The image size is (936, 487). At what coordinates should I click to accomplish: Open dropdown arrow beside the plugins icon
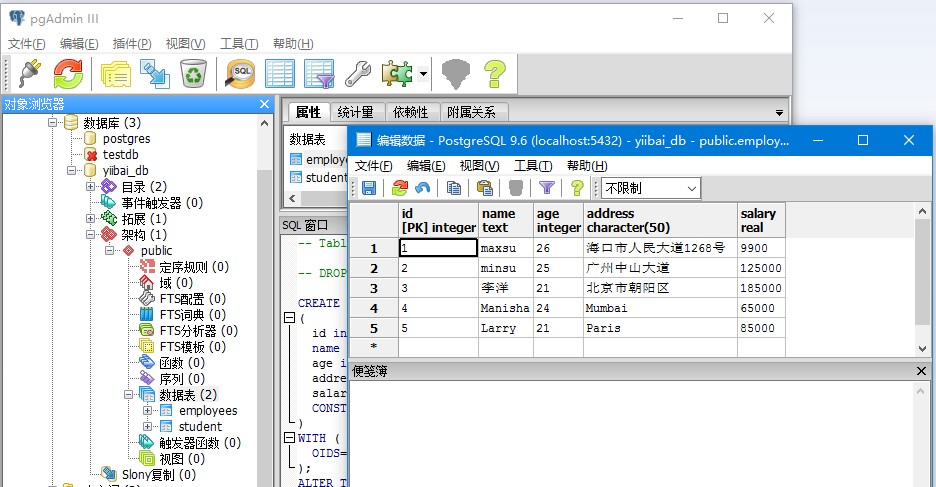pos(423,75)
